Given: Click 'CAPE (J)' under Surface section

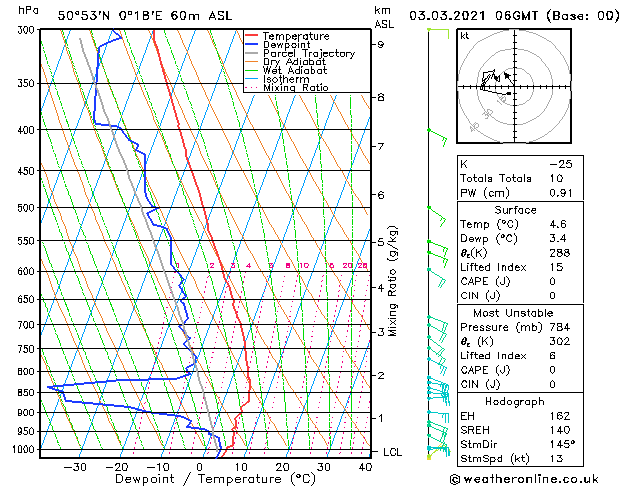Looking at the screenshot, I should coord(485,281).
